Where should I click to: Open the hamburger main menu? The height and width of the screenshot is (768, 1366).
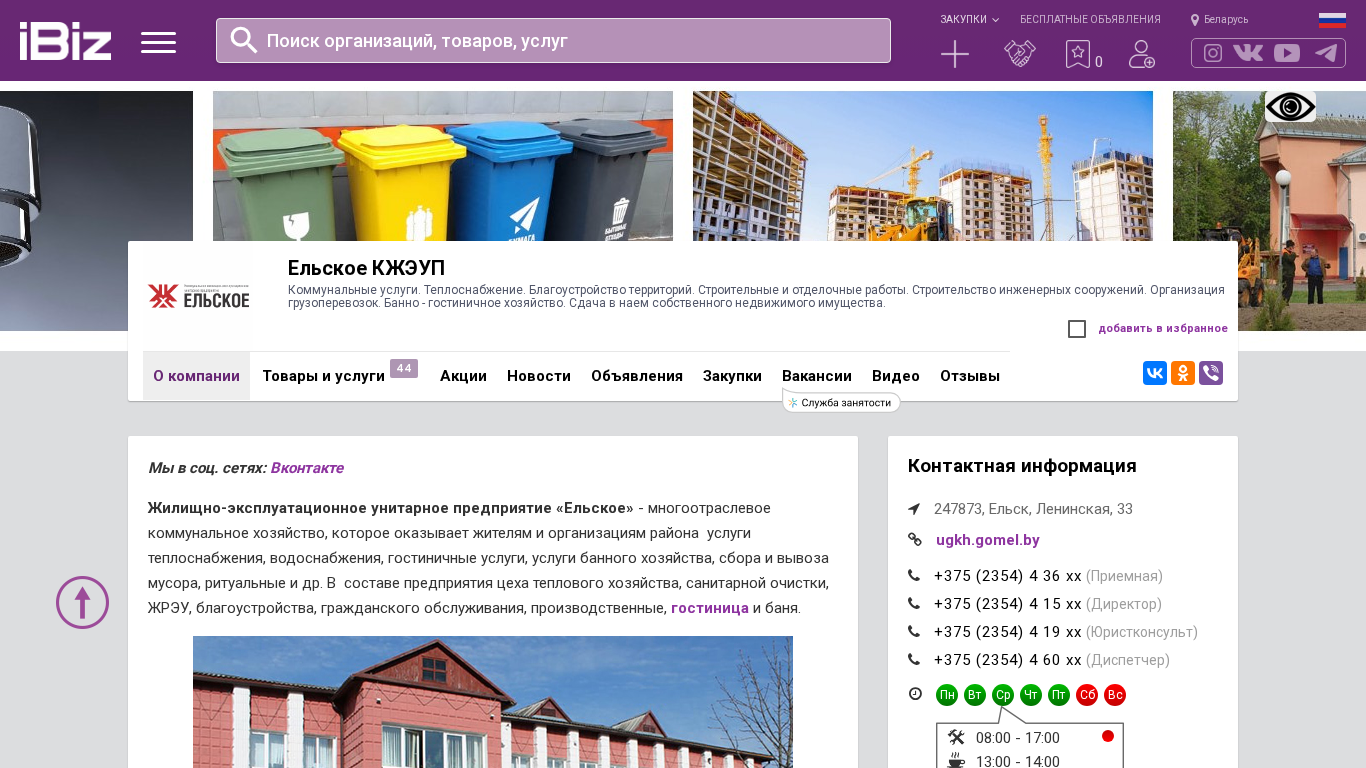(x=158, y=42)
